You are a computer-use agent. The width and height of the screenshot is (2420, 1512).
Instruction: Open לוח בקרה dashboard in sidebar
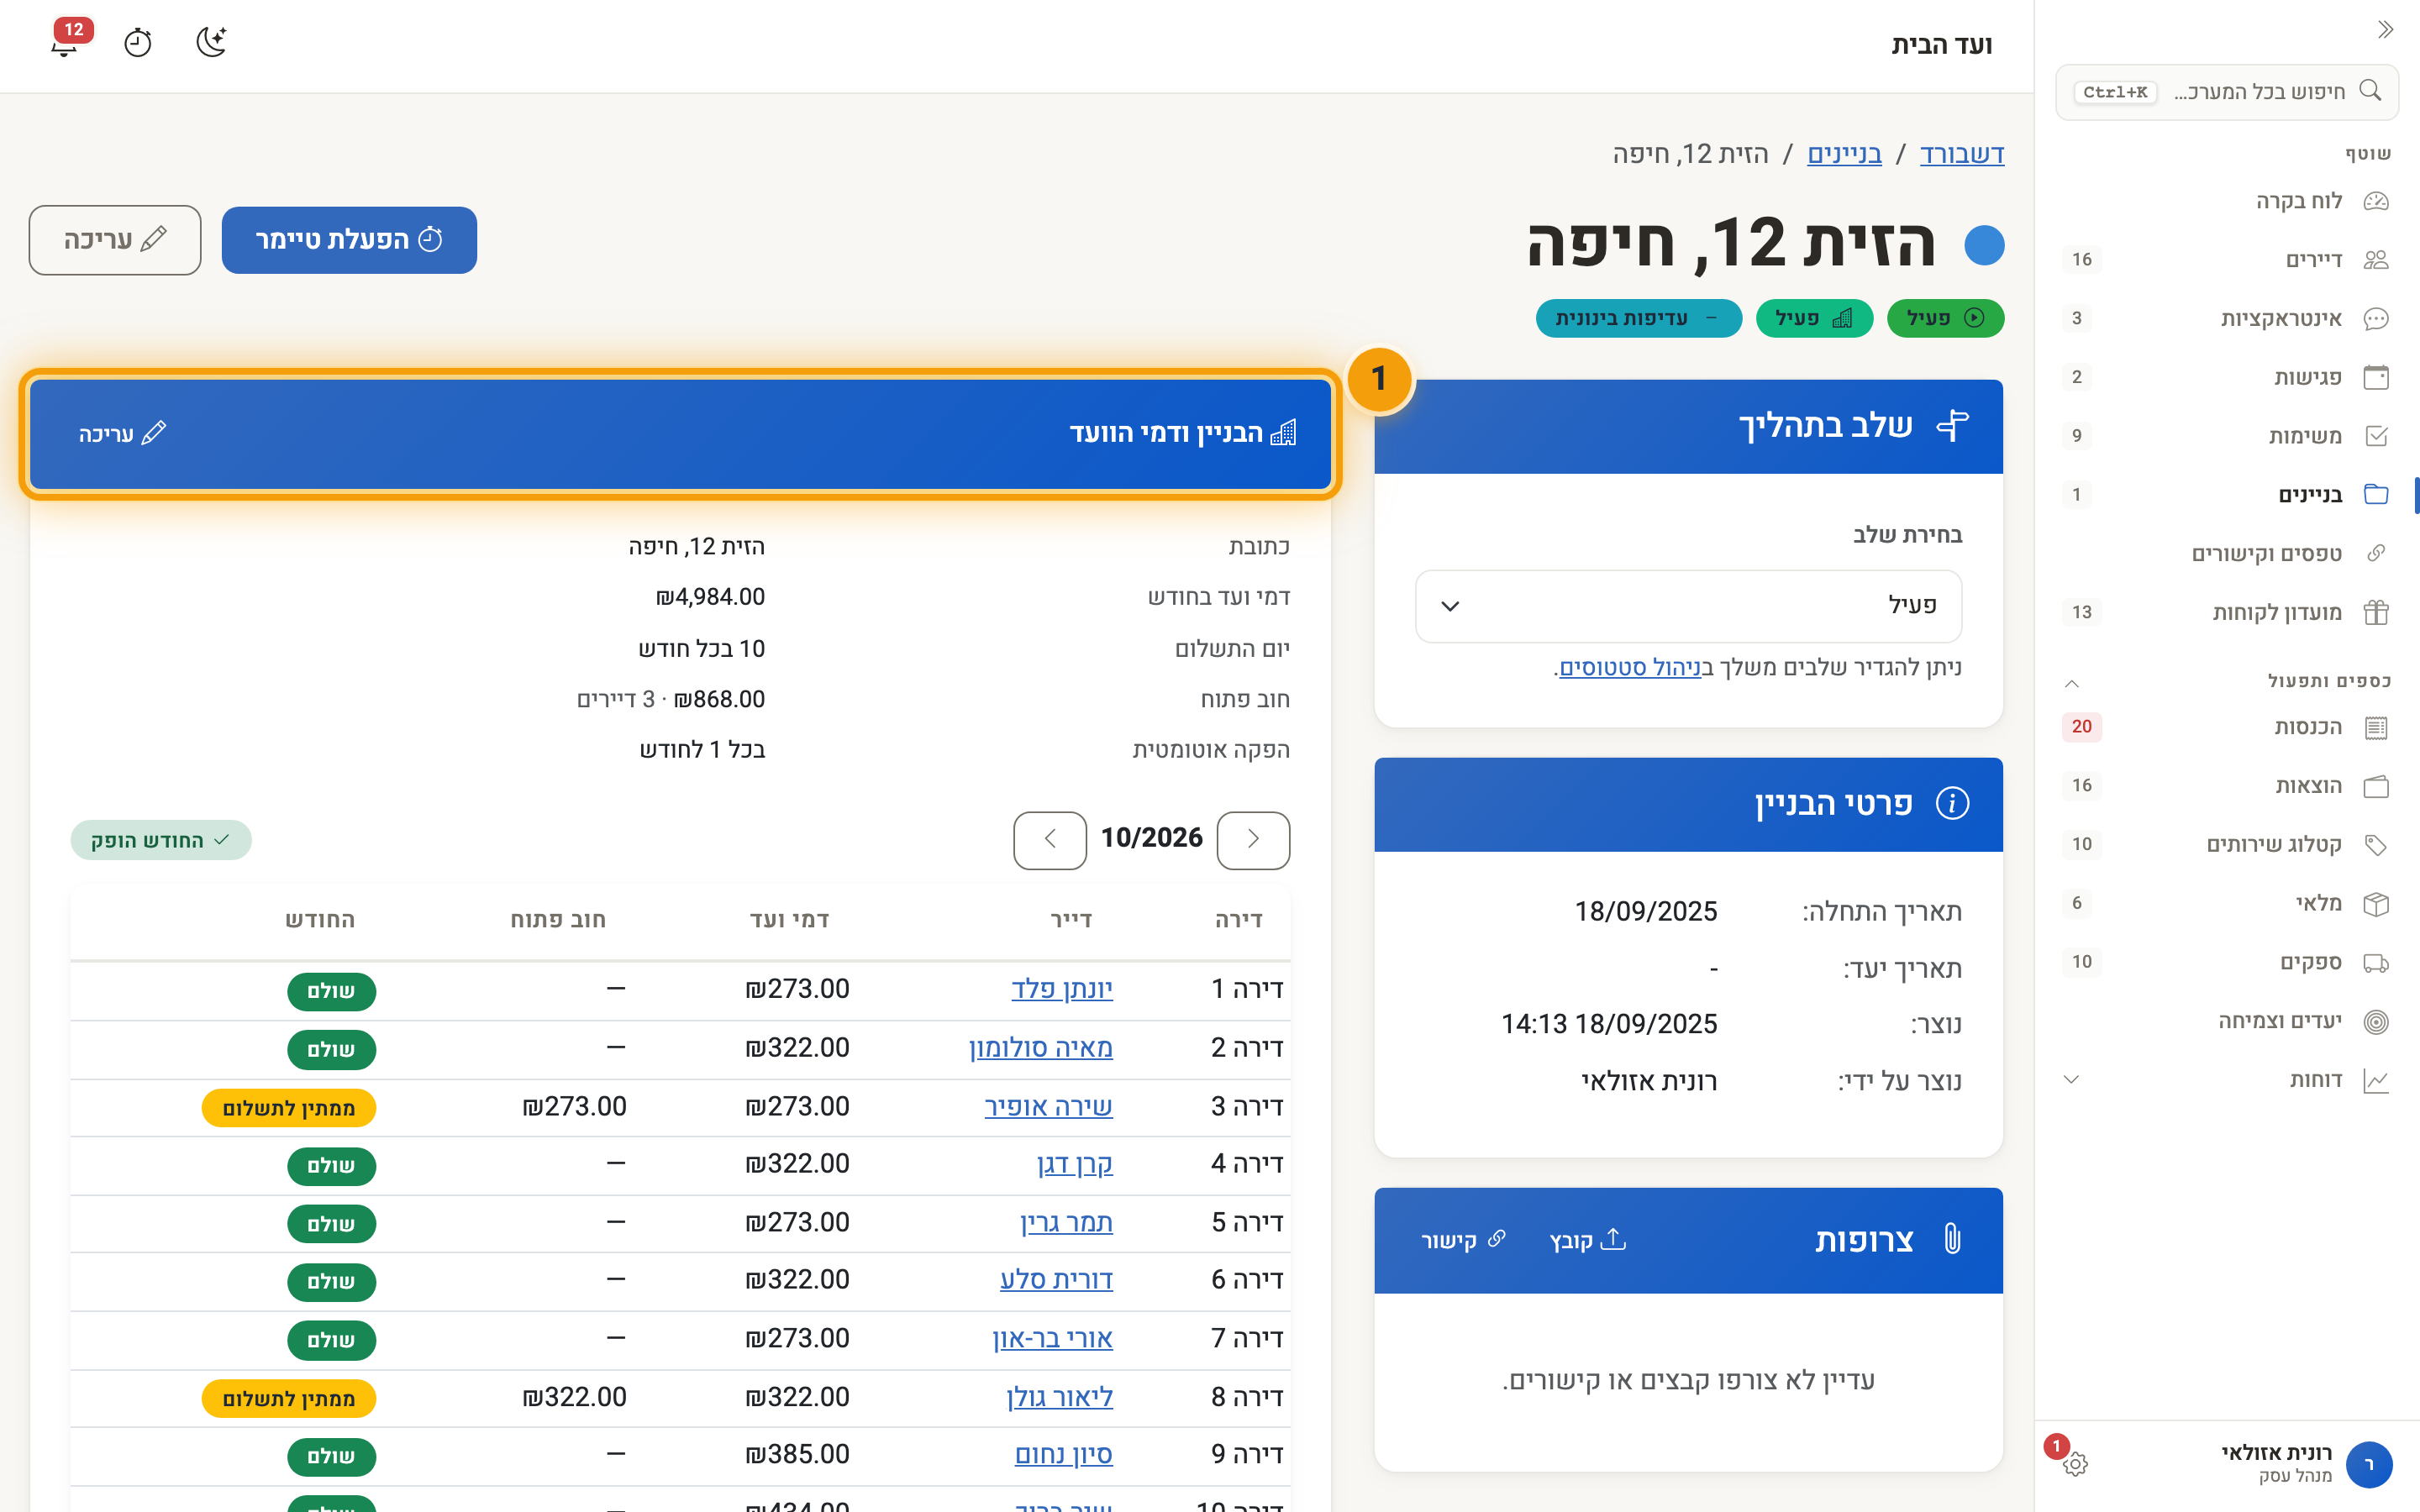tap(2227, 201)
